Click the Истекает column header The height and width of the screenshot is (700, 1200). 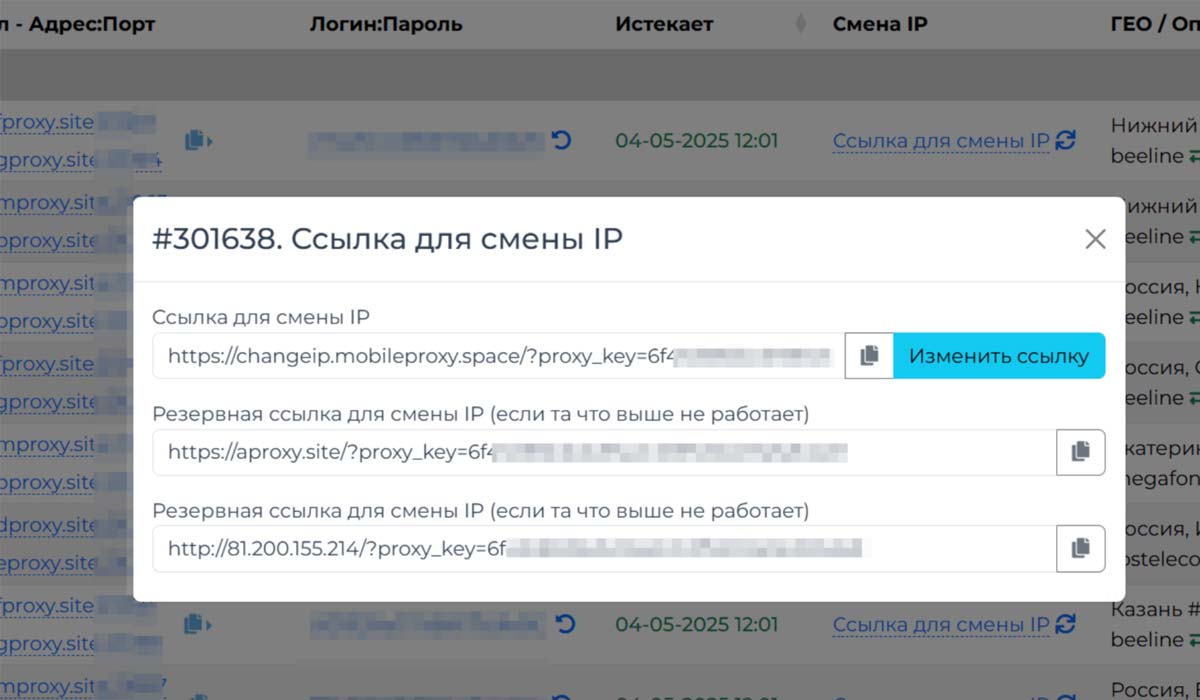pos(664,25)
